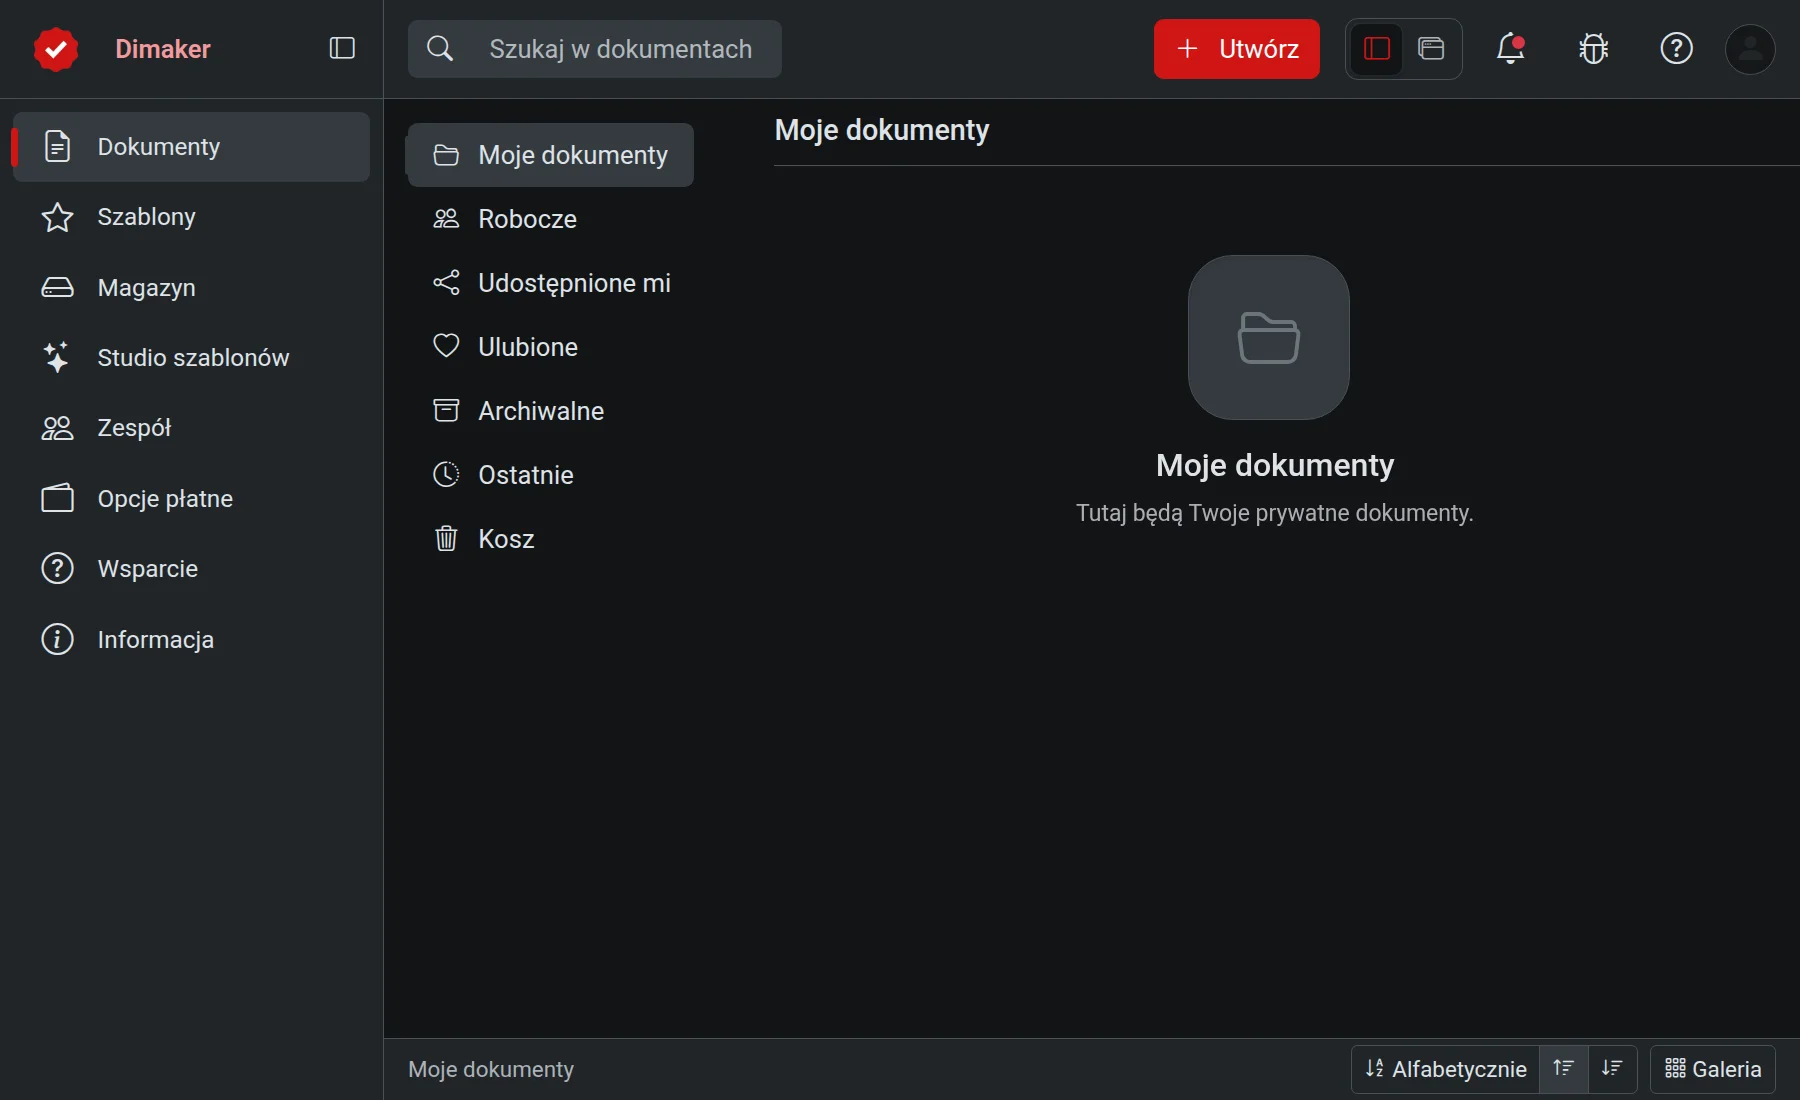Image resolution: width=1800 pixels, height=1100 pixels.
Task: Select the Moje dokumenty folder
Action: click(x=551, y=155)
